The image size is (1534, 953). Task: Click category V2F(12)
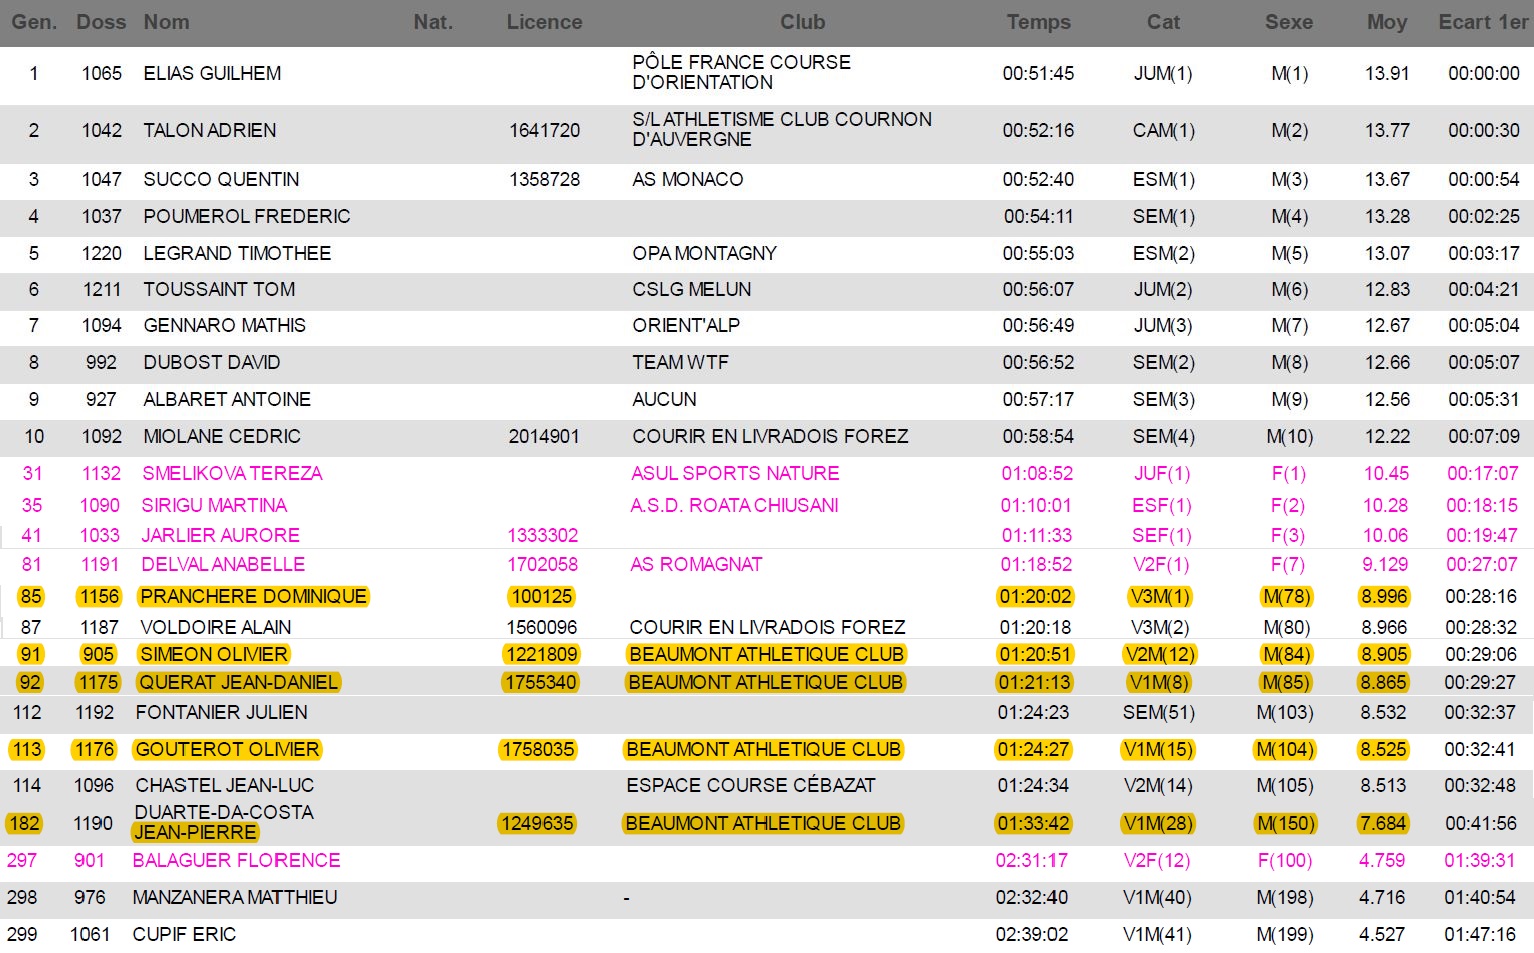click(x=1157, y=860)
